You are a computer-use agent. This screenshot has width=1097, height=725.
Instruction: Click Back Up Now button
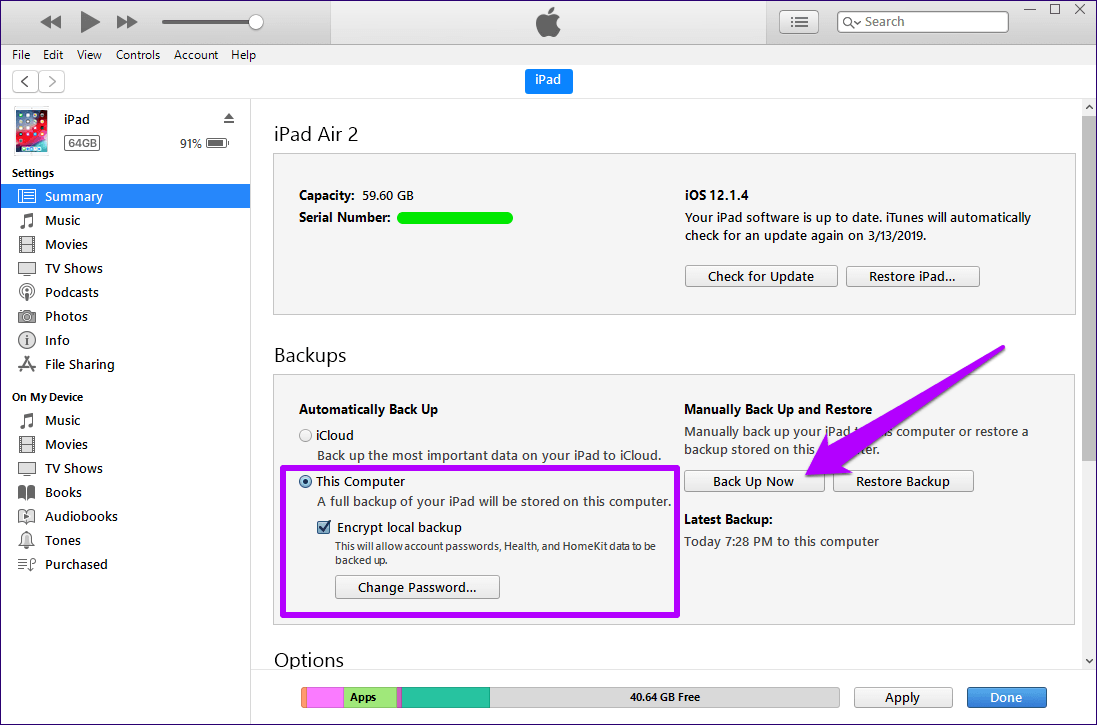coord(753,481)
